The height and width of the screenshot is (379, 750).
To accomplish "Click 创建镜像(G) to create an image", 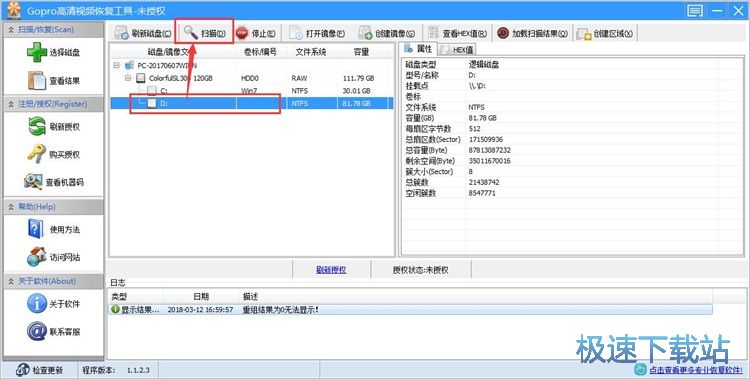I will point(386,33).
